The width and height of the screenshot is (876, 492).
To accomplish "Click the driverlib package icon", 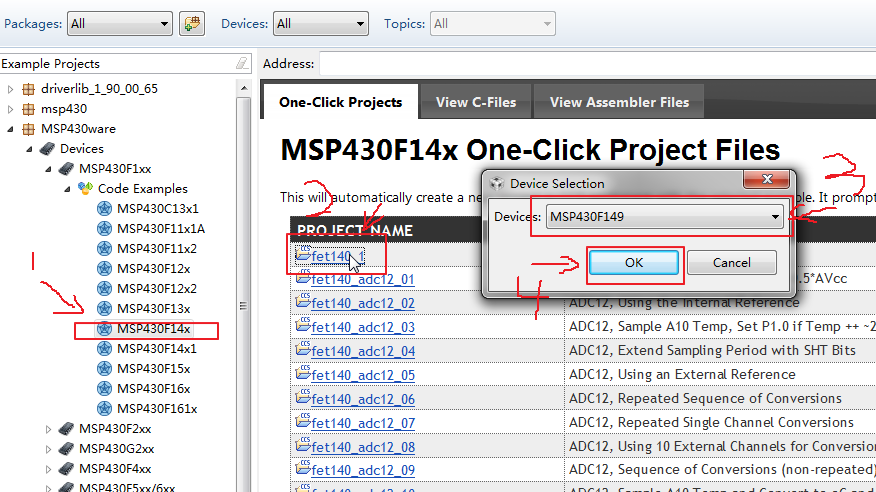I will 28,89.
